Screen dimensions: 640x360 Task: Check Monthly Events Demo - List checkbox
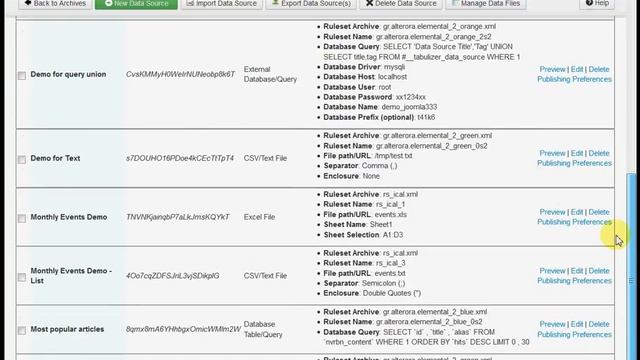tap(22, 277)
